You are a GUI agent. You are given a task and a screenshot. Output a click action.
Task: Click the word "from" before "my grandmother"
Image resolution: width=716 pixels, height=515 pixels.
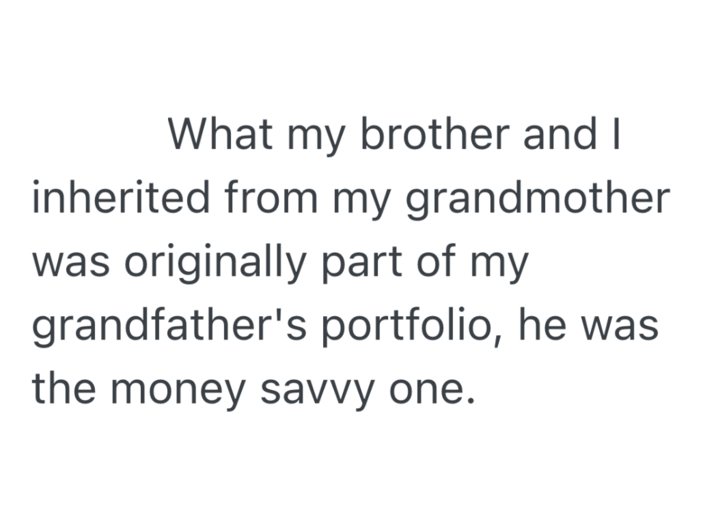coord(263,198)
